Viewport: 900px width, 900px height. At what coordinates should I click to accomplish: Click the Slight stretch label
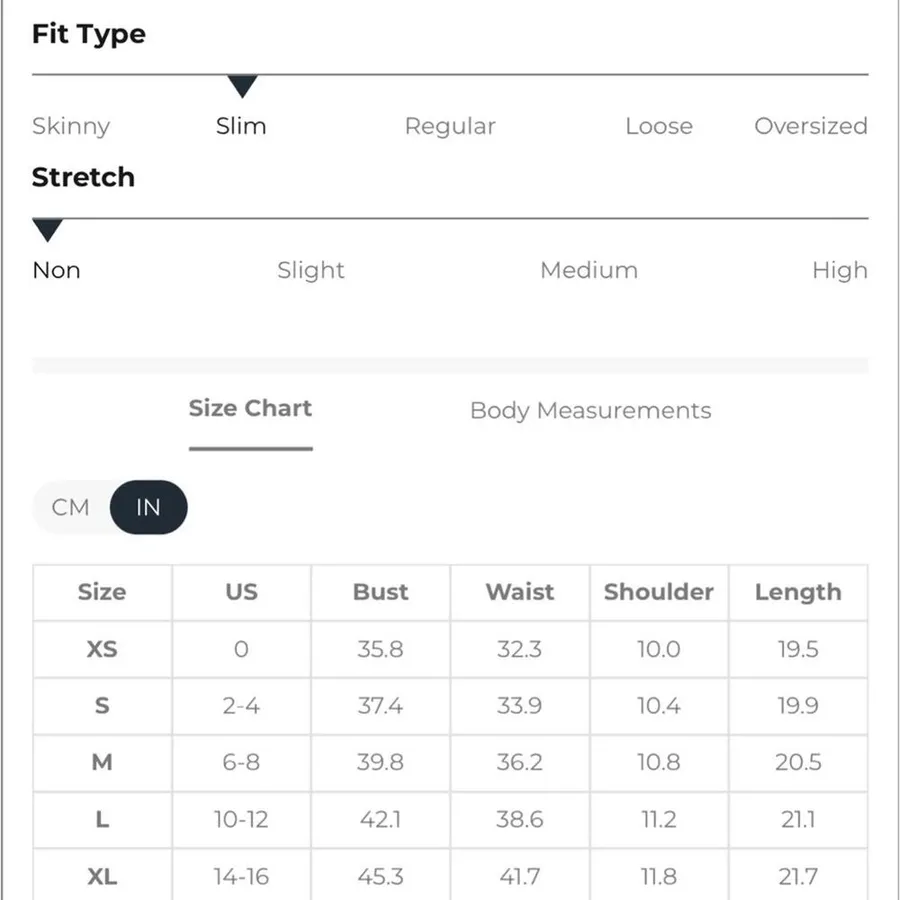(311, 270)
